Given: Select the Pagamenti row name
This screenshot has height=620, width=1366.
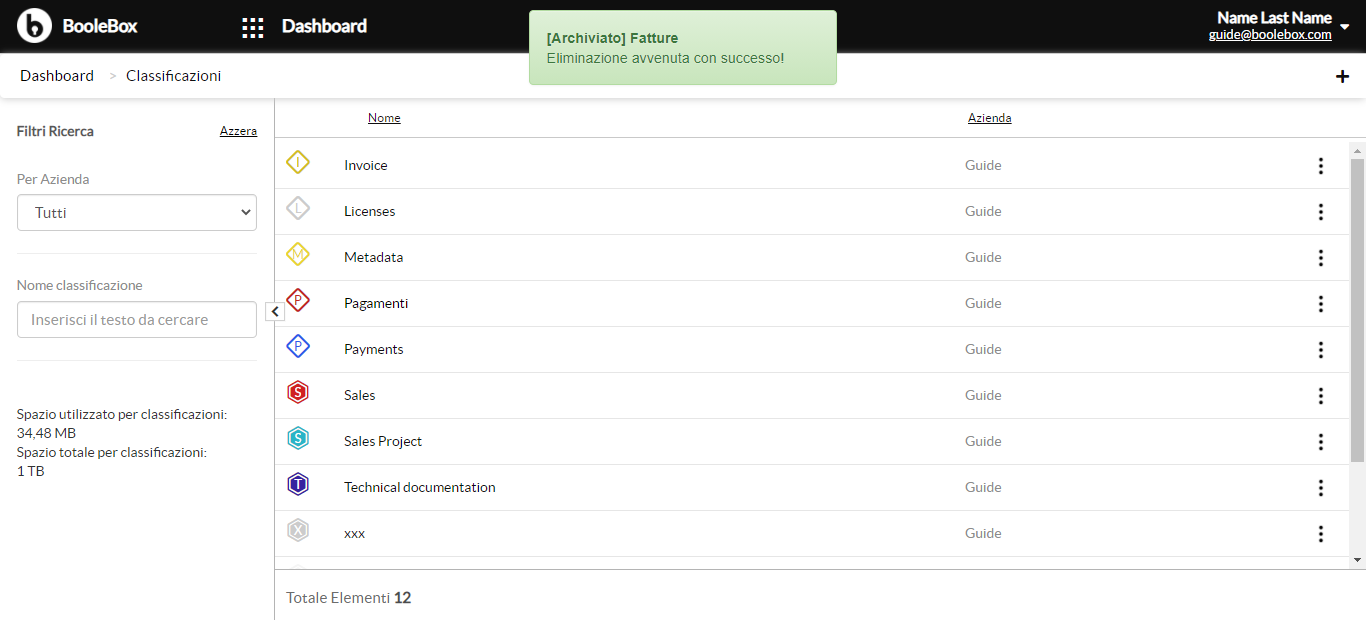Looking at the screenshot, I should (376, 304).
